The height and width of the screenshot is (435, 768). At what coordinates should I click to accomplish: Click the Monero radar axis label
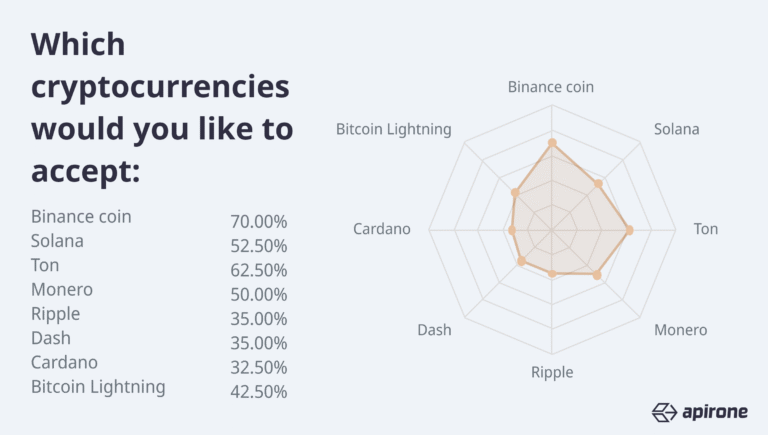click(x=681, y=330)
